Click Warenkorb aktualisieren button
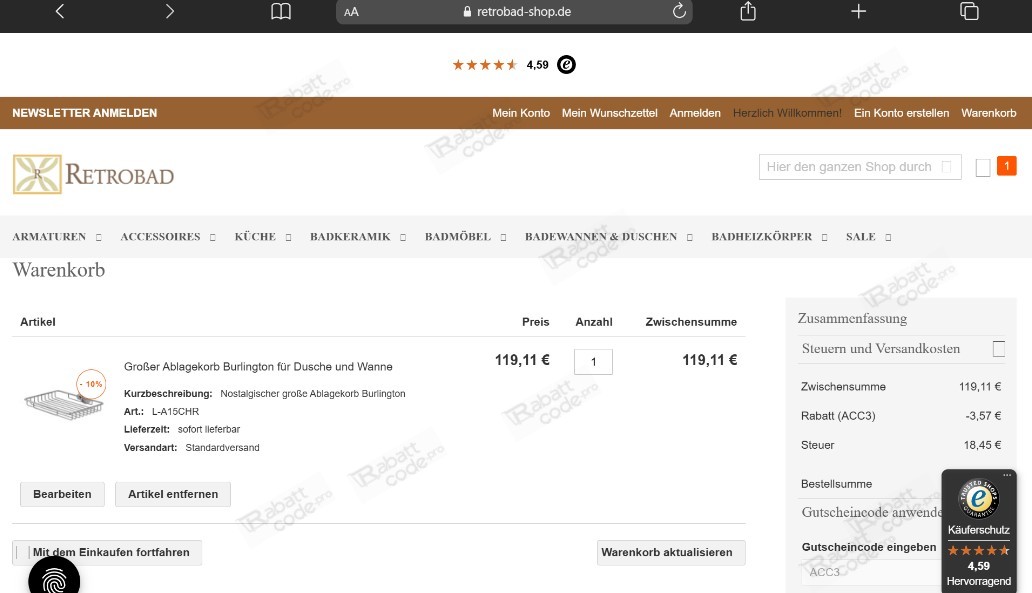Image resolution: width=1032 pixels, height=593 pixels. [x=671, y=553]
